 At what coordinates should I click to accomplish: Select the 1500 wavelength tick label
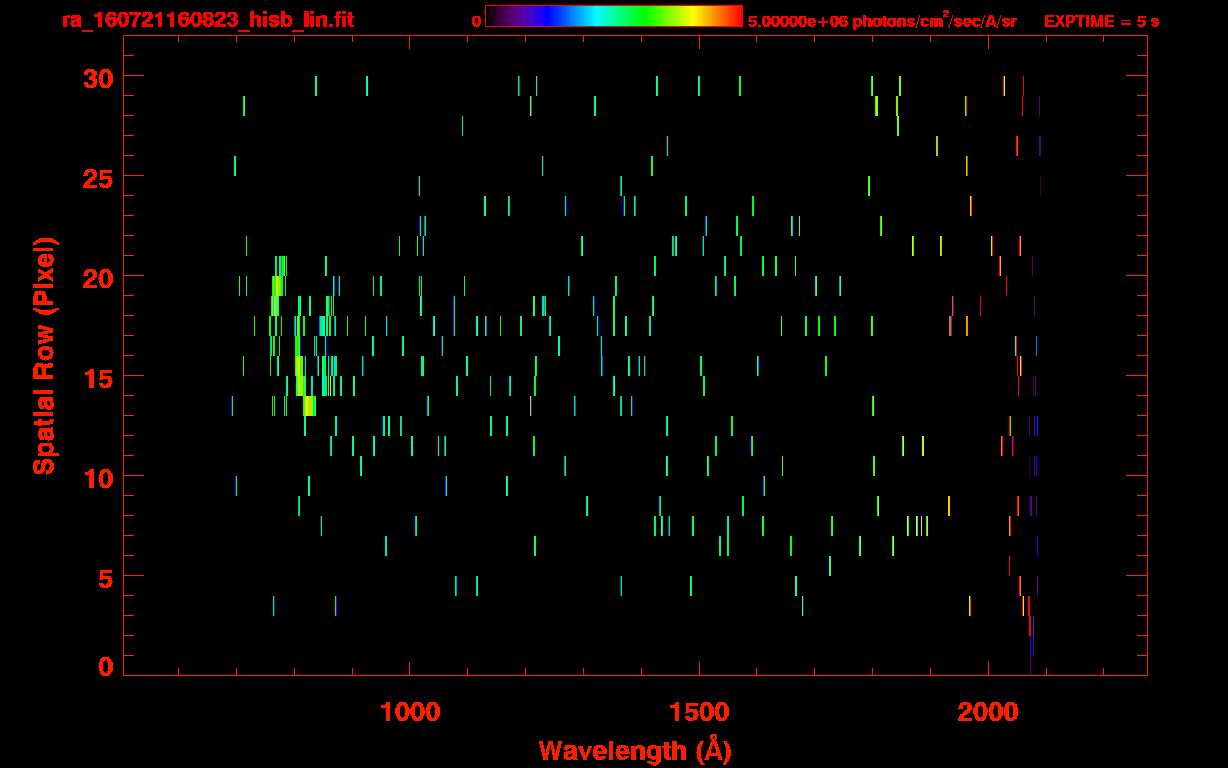tap(699, 712)
